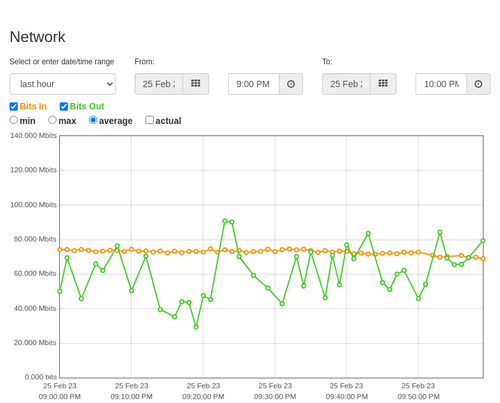
Task: Select the average radio button
Action: (x=93, y=120)
